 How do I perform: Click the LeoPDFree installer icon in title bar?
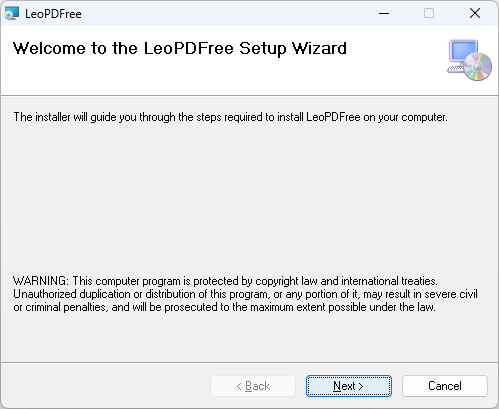pyautogui.click(x=12, y=13)
